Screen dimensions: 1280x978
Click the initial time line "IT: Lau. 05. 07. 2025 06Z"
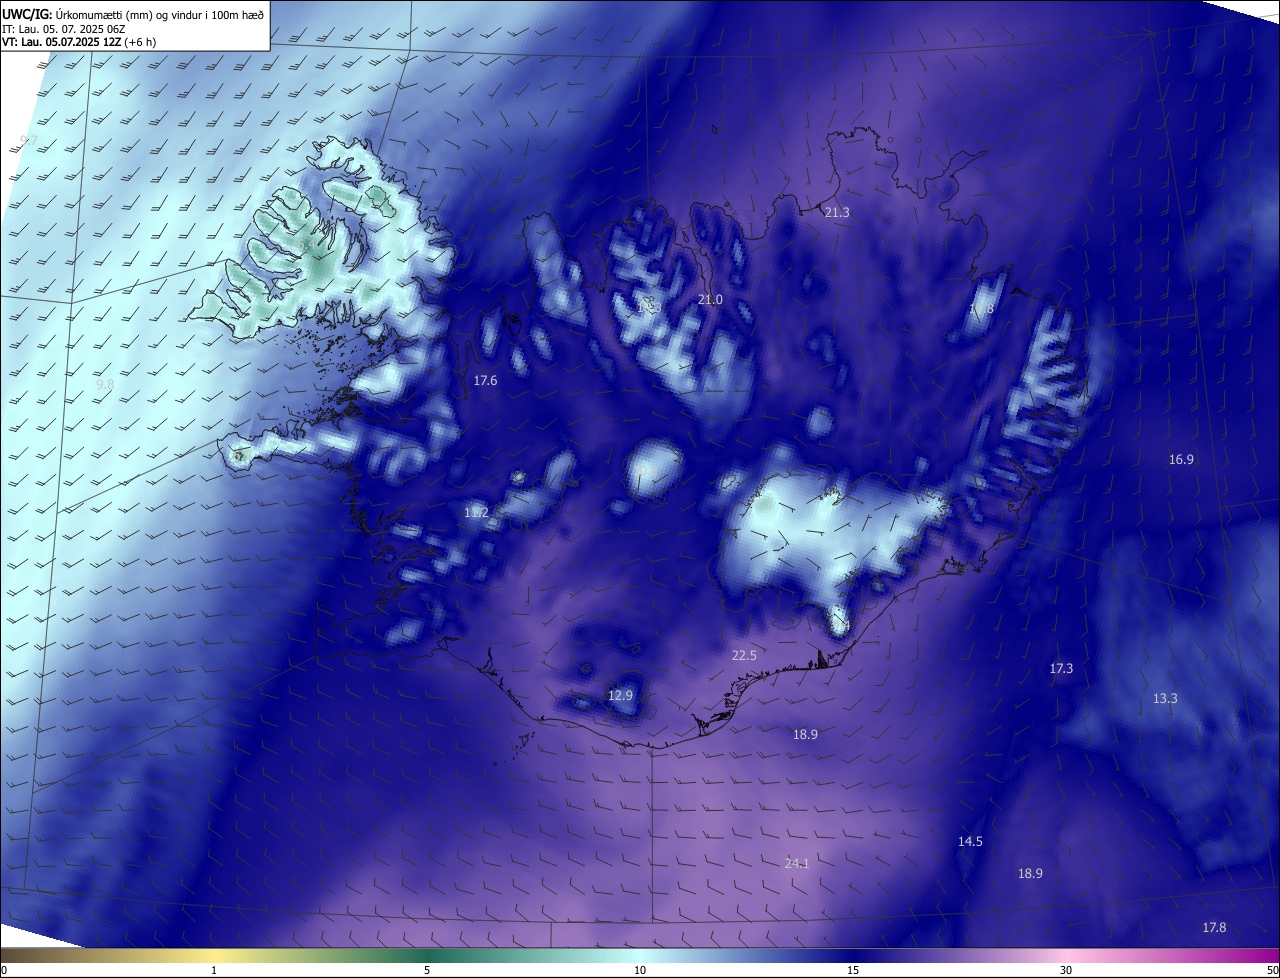(x=64, y=29)
